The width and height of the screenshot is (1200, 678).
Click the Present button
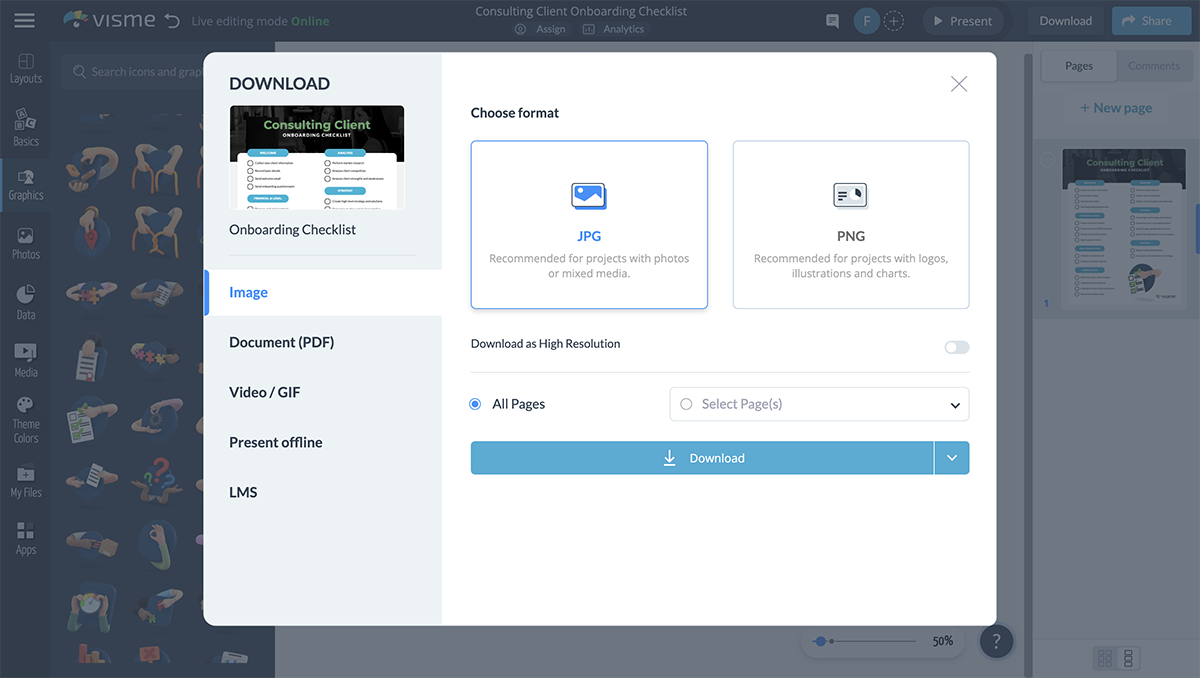(961, 21)
